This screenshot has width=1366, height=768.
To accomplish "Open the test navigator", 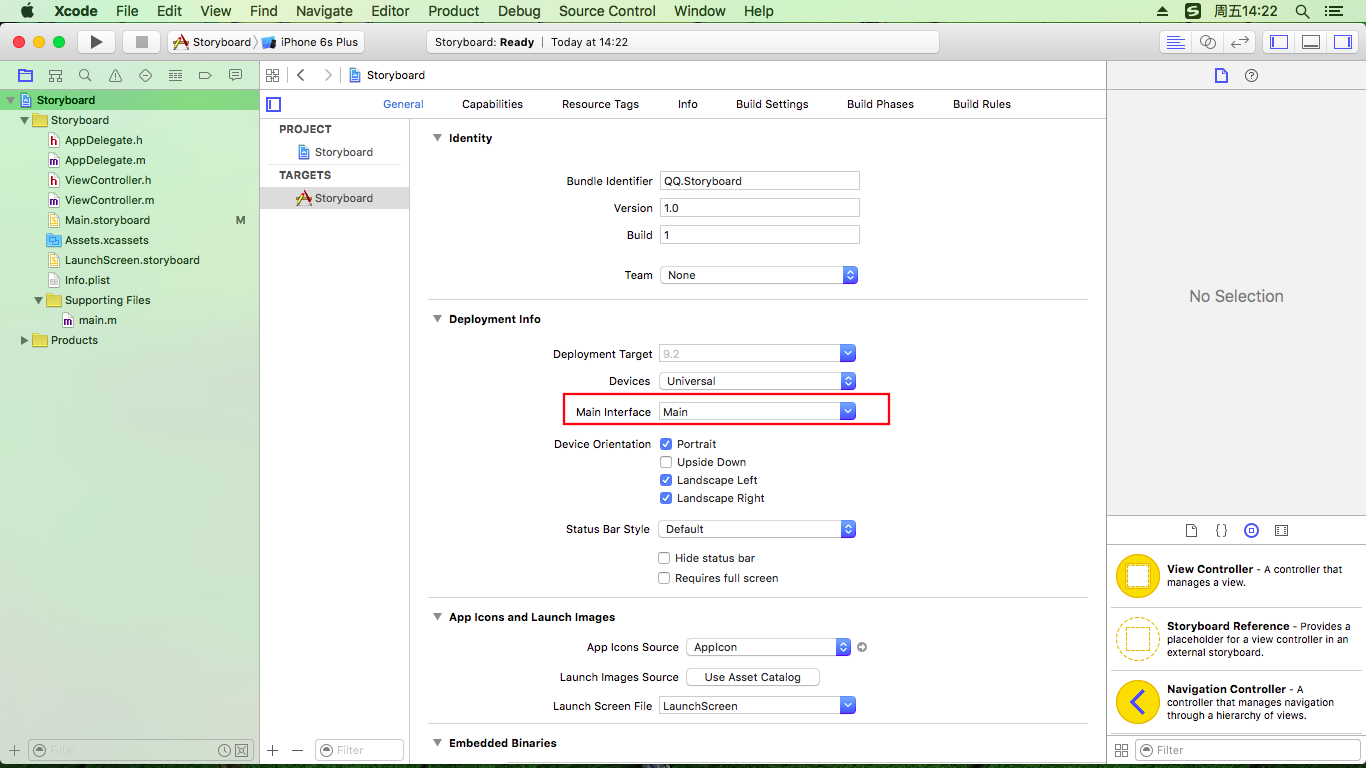I will pos(145,75).
